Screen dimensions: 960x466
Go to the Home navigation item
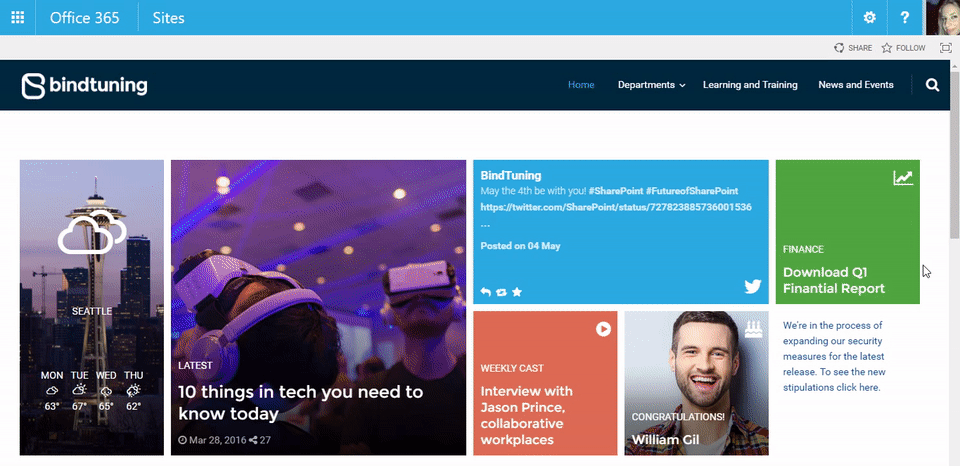coord(581,85)
